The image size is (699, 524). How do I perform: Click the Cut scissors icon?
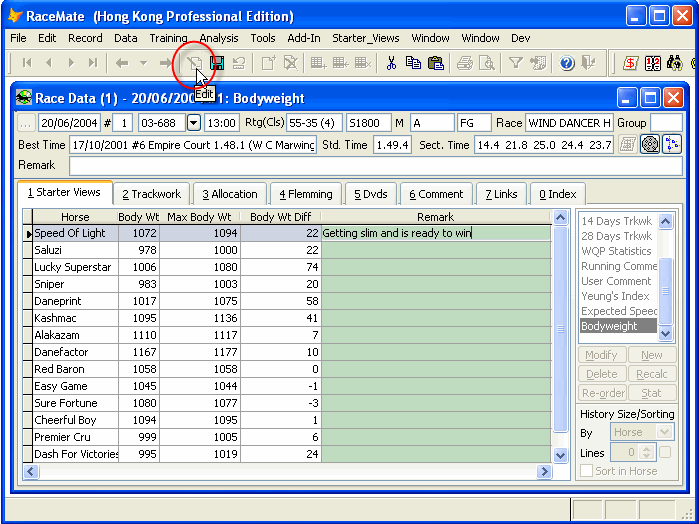pyautogui.click(x=391, y=63)
